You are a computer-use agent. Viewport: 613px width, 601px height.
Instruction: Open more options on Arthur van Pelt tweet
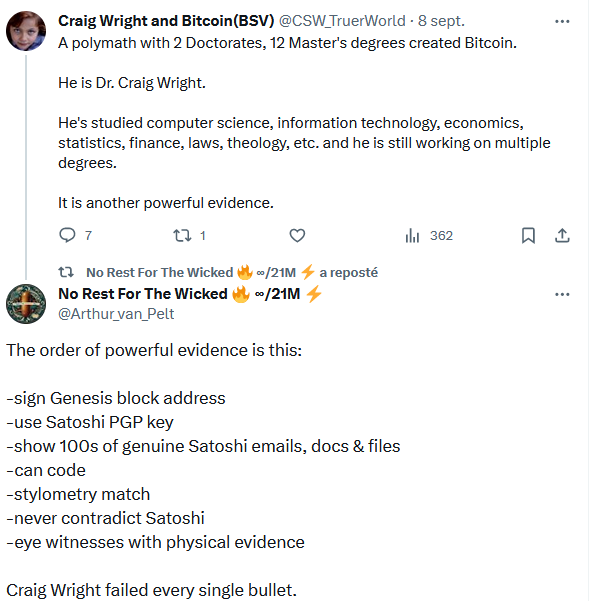pyautogui.click(x=562, y=294)
